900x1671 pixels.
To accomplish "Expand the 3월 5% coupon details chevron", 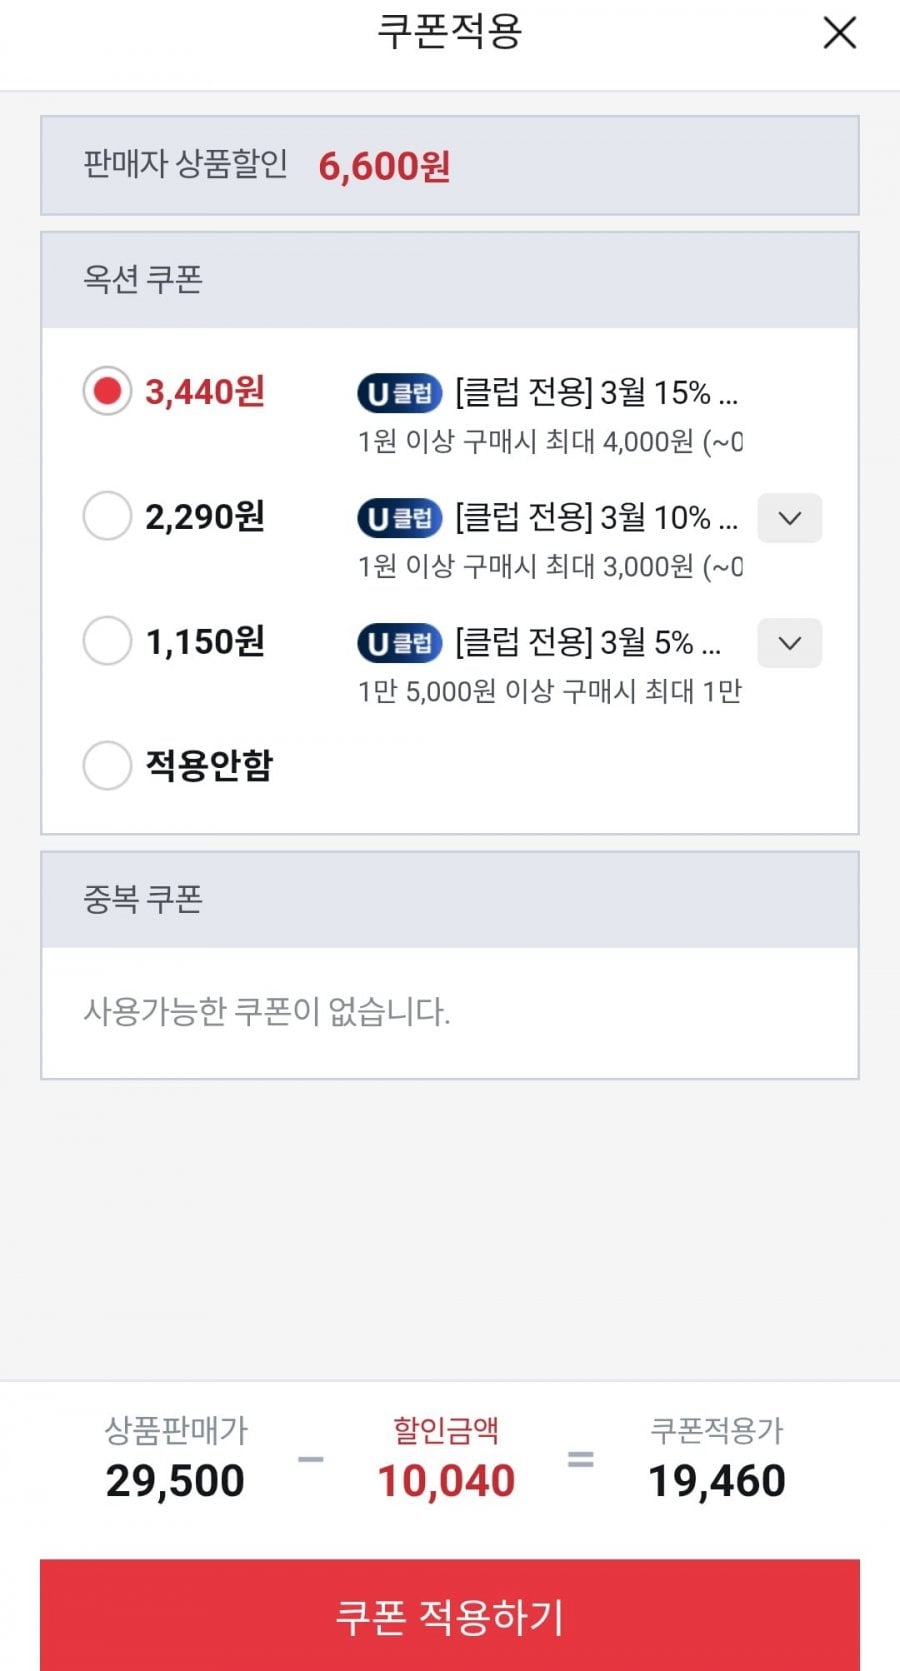I will pyautogui.click(x=789, y=643).
